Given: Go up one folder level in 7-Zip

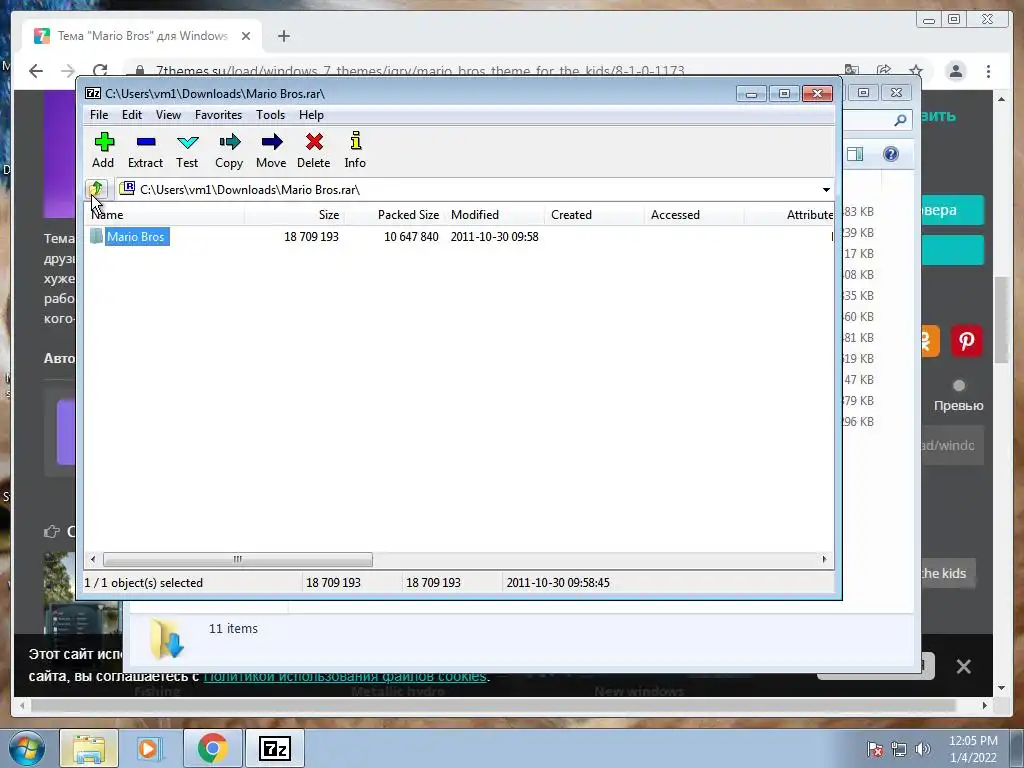Looking at the screenshot, I should click(x=96, y=189).
